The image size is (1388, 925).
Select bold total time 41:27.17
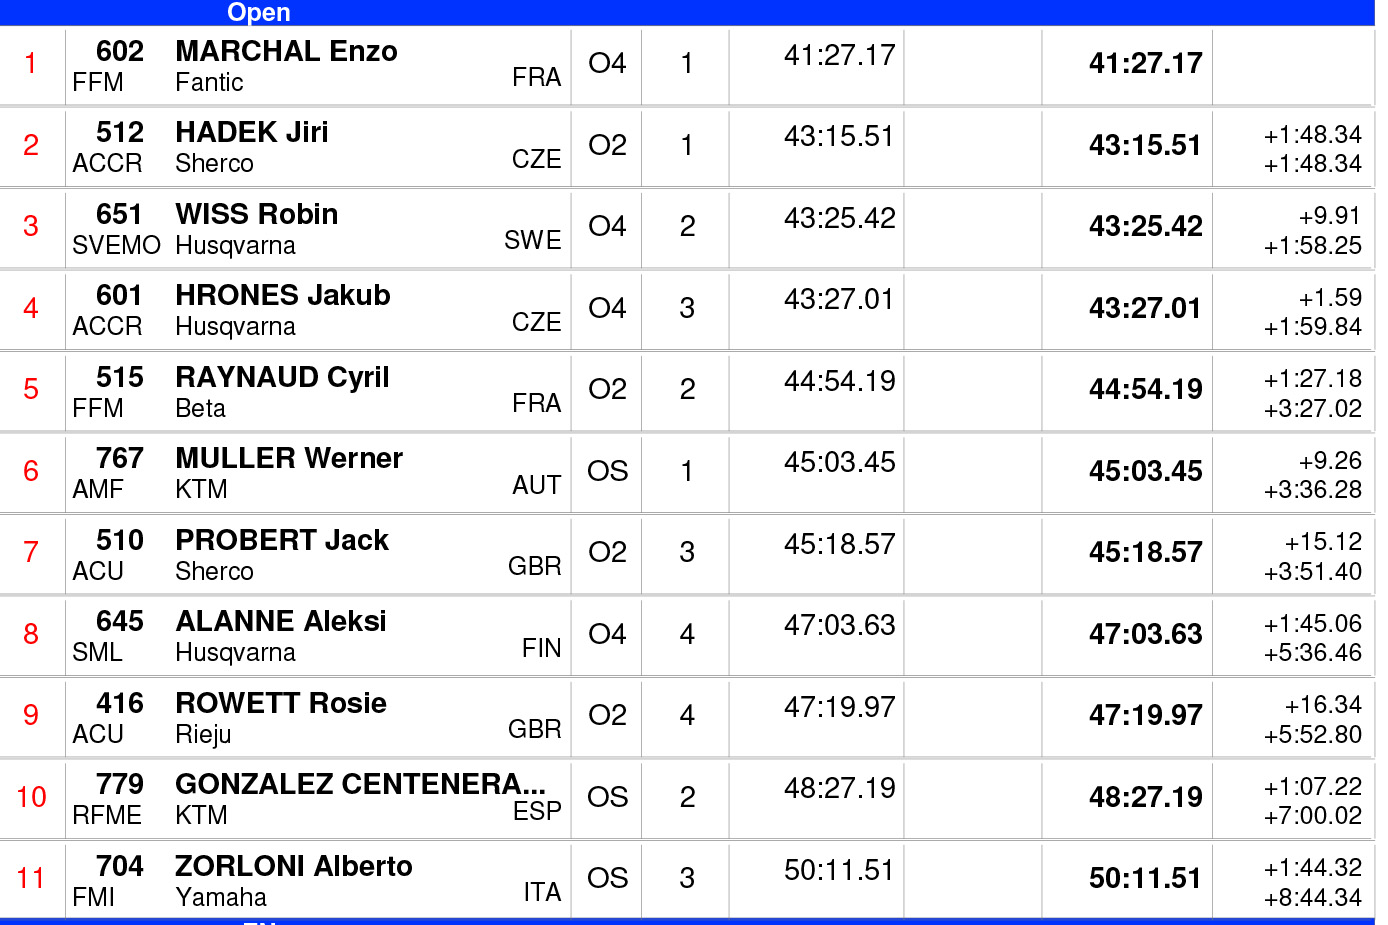click(1145, 63)
